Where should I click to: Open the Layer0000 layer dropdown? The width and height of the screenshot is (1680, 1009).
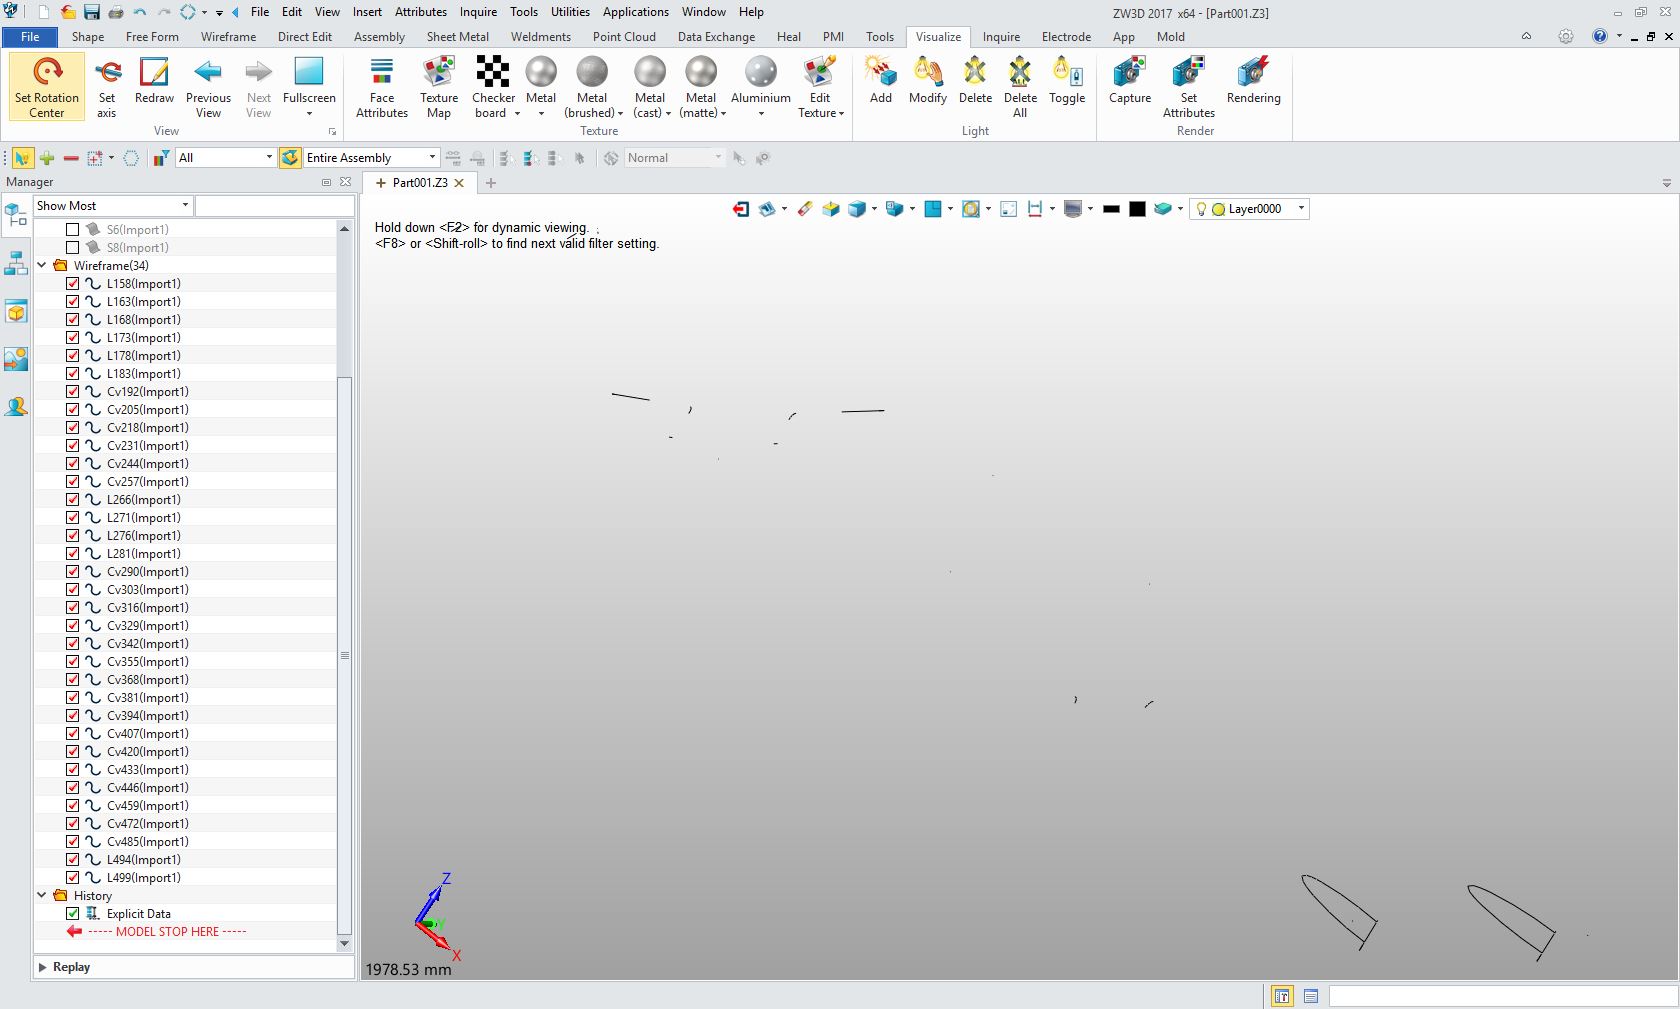click(1301, 209)
